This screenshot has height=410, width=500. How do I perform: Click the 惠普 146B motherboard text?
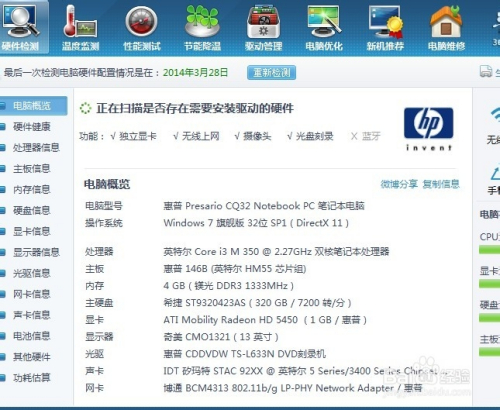click(x=235, y=269)
